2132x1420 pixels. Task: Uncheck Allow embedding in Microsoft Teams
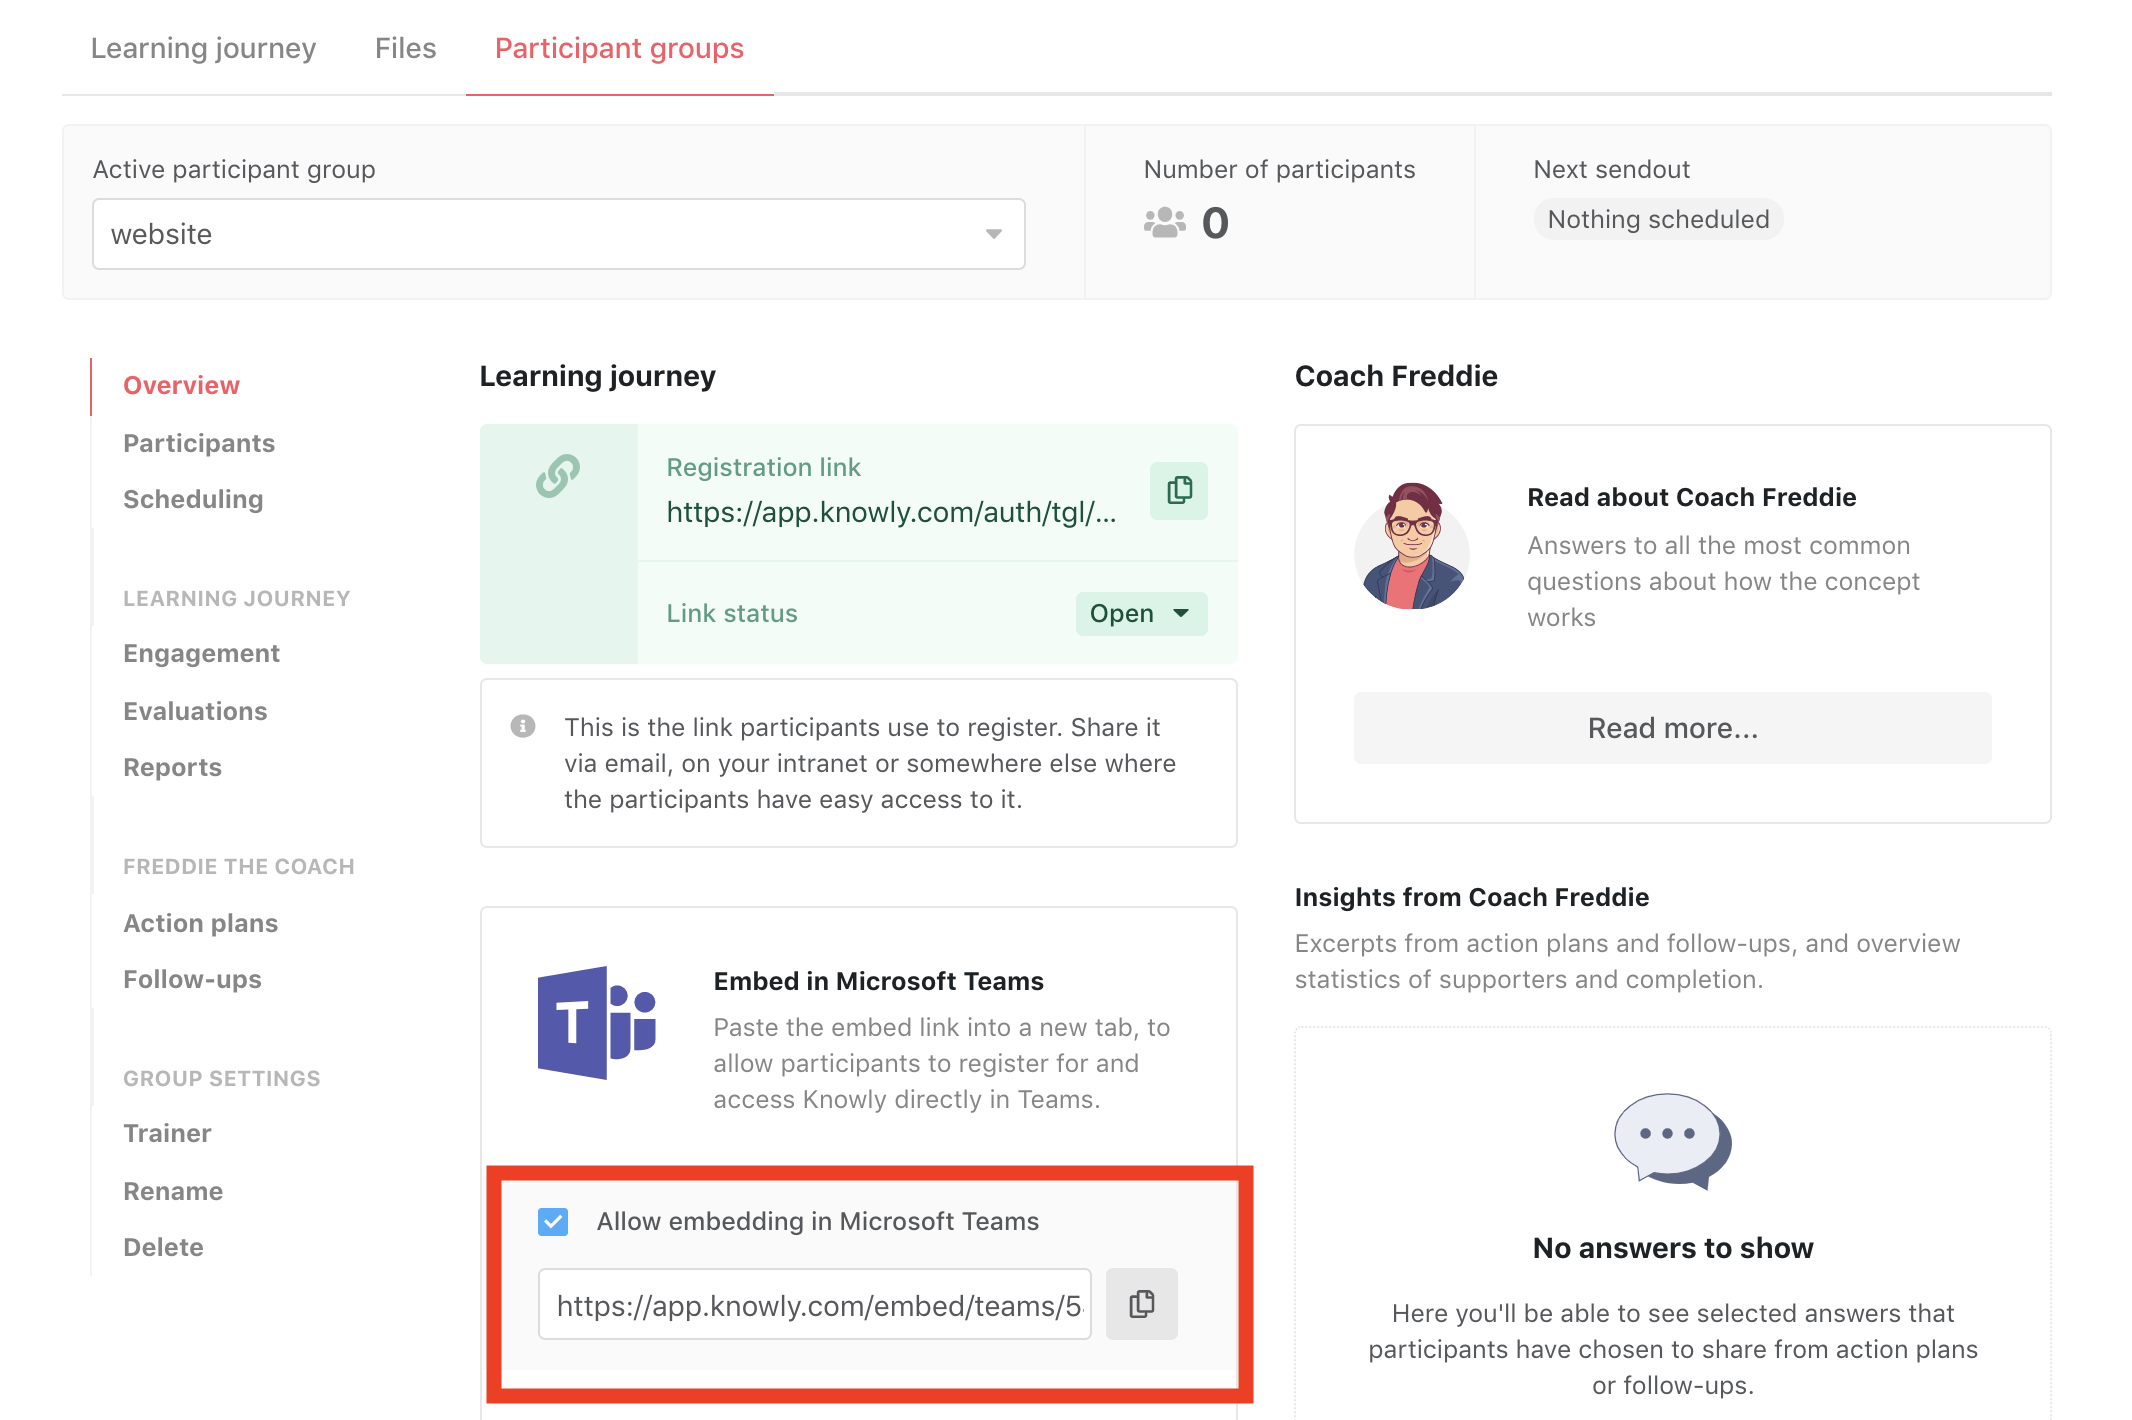[553, 1221]
